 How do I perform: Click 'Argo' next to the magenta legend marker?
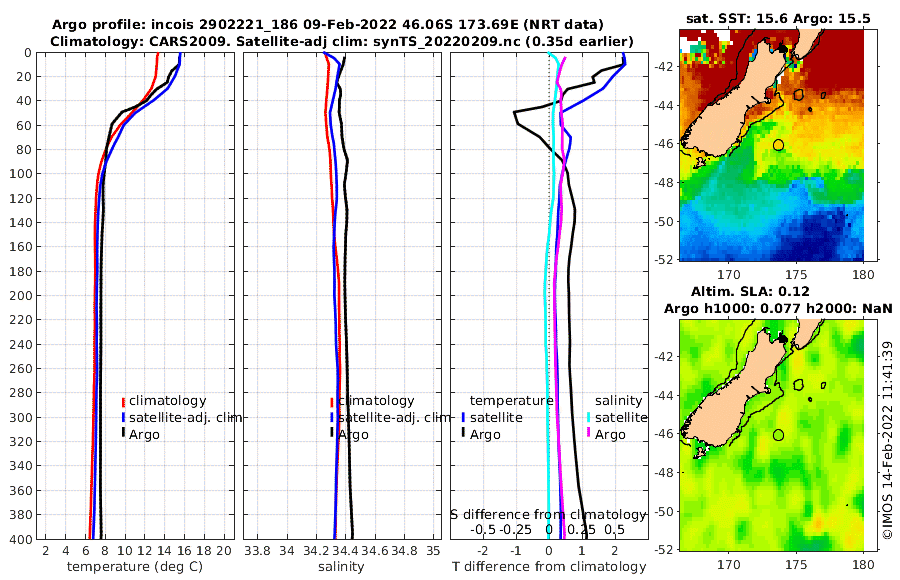[610, 435]
